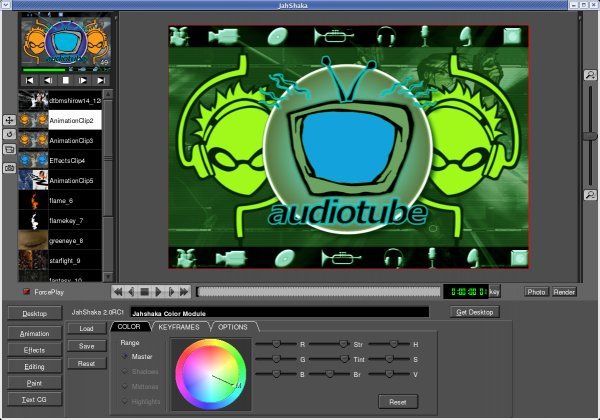The height and width of the screenshot is (420, 600).
Task: Click the camera icon in left sidebar
Action: pos(10,168)
